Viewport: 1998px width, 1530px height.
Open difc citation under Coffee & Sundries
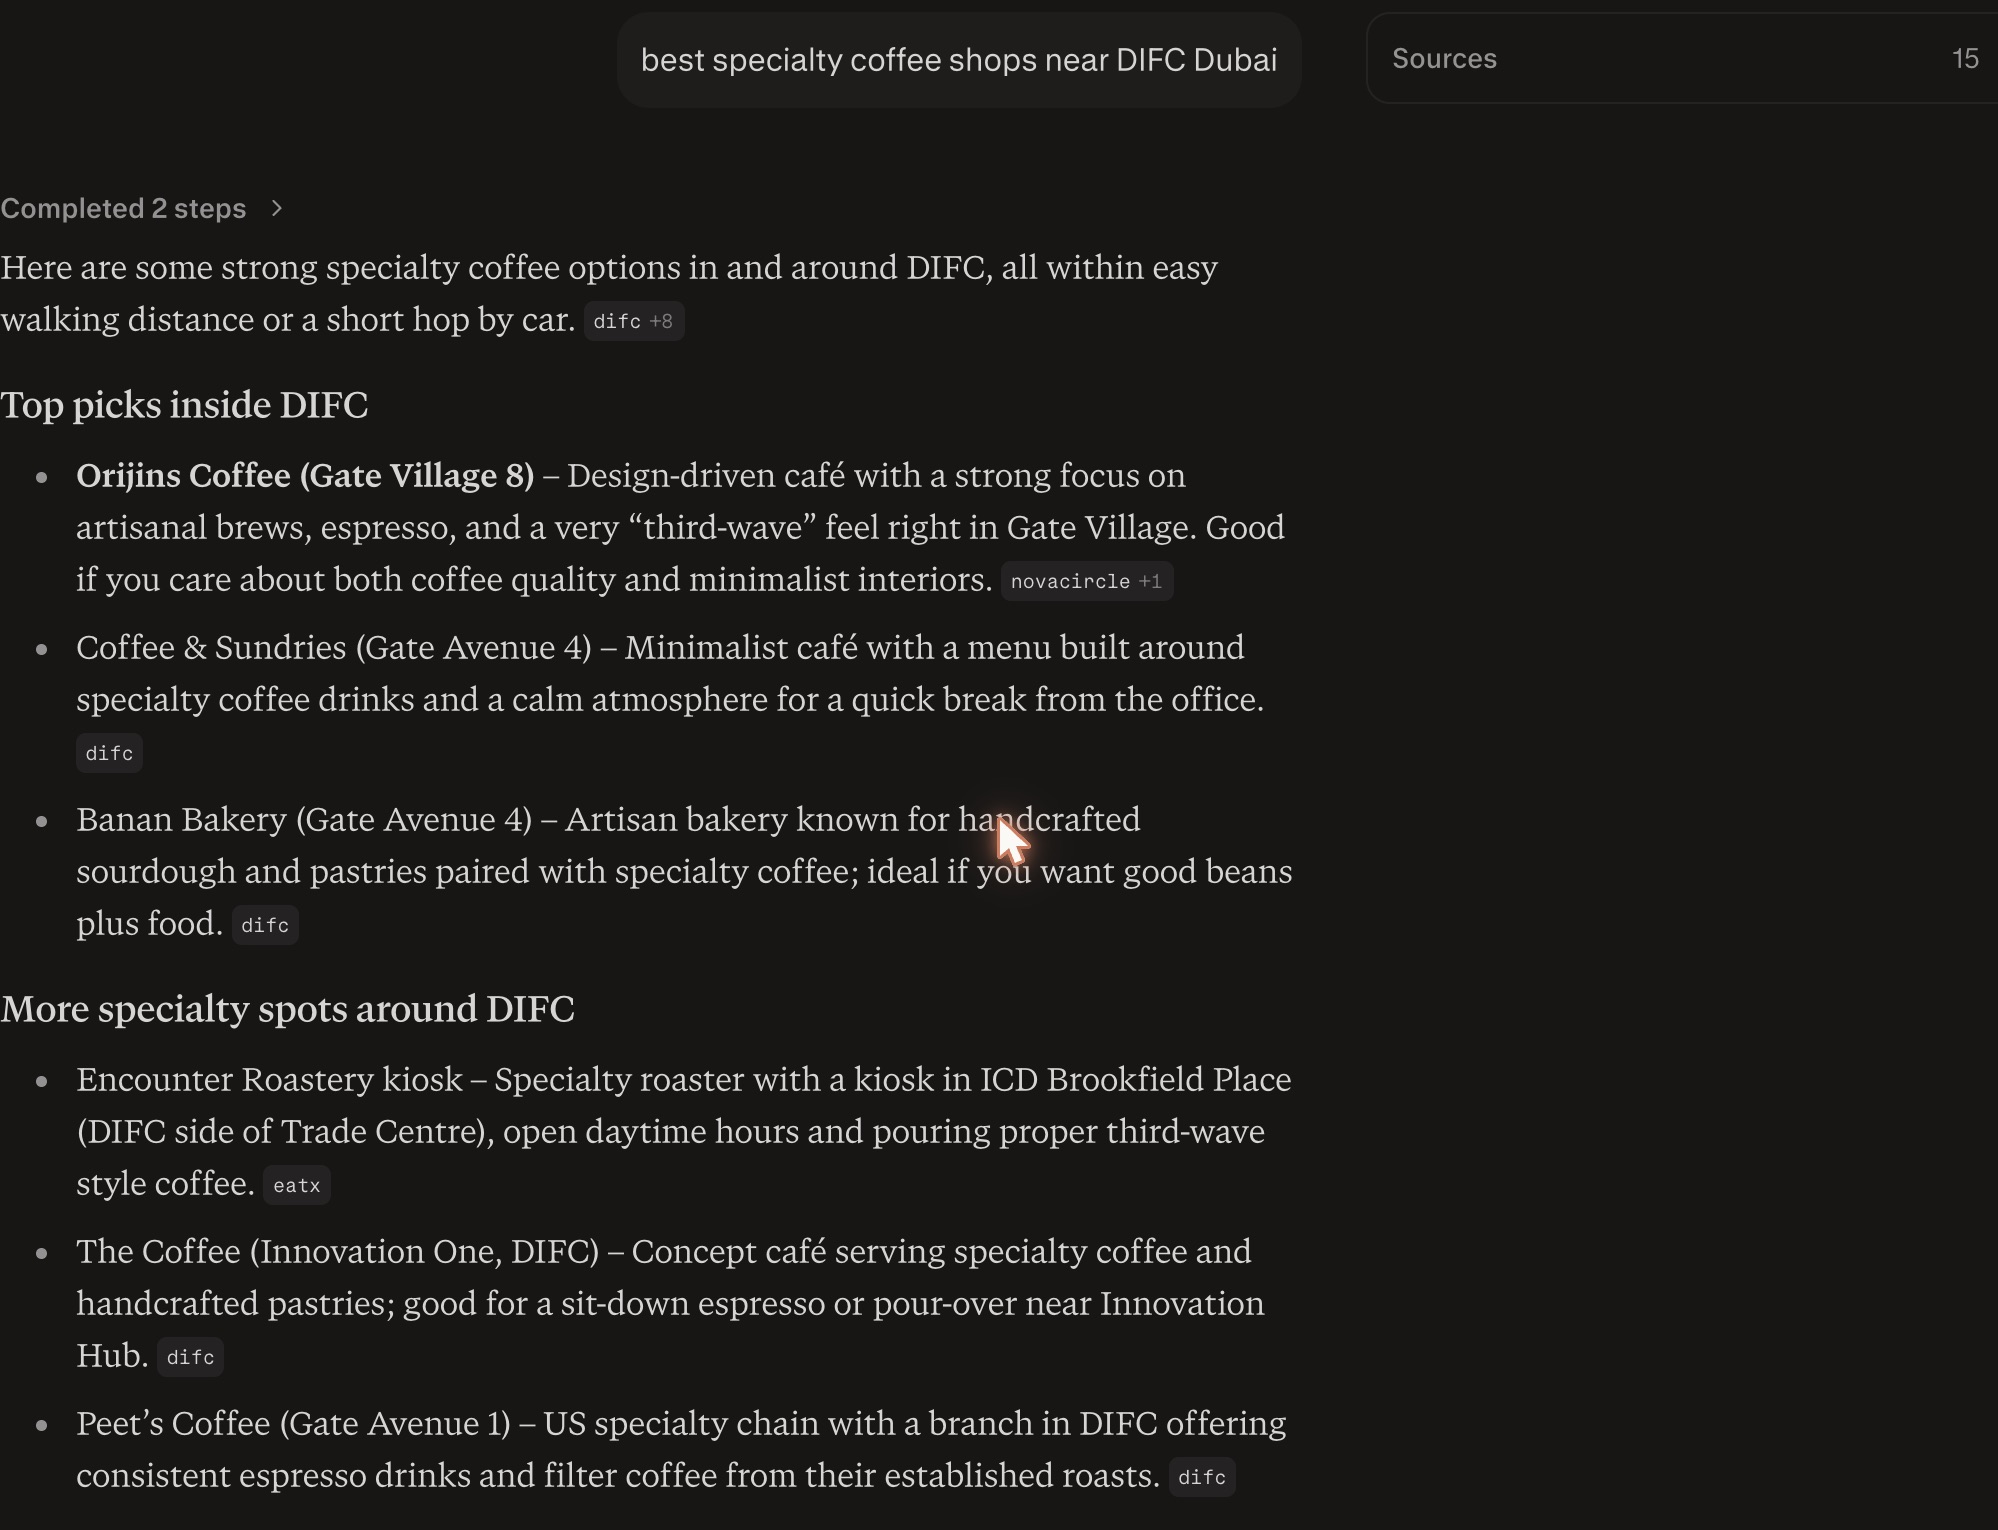click(109, 753)
